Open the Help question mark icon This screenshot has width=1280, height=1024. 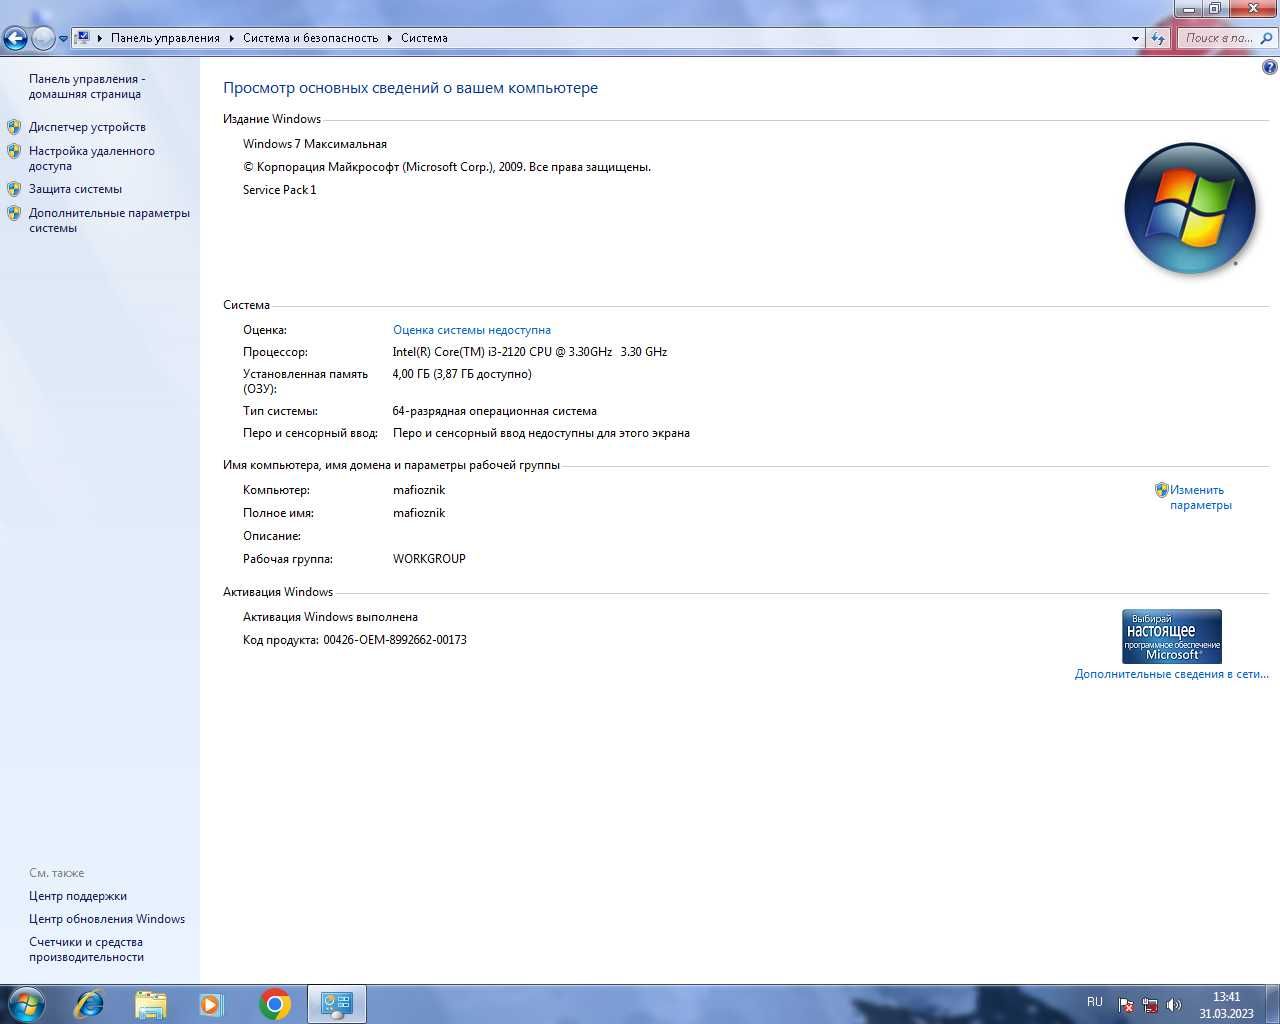point(1269,68)
